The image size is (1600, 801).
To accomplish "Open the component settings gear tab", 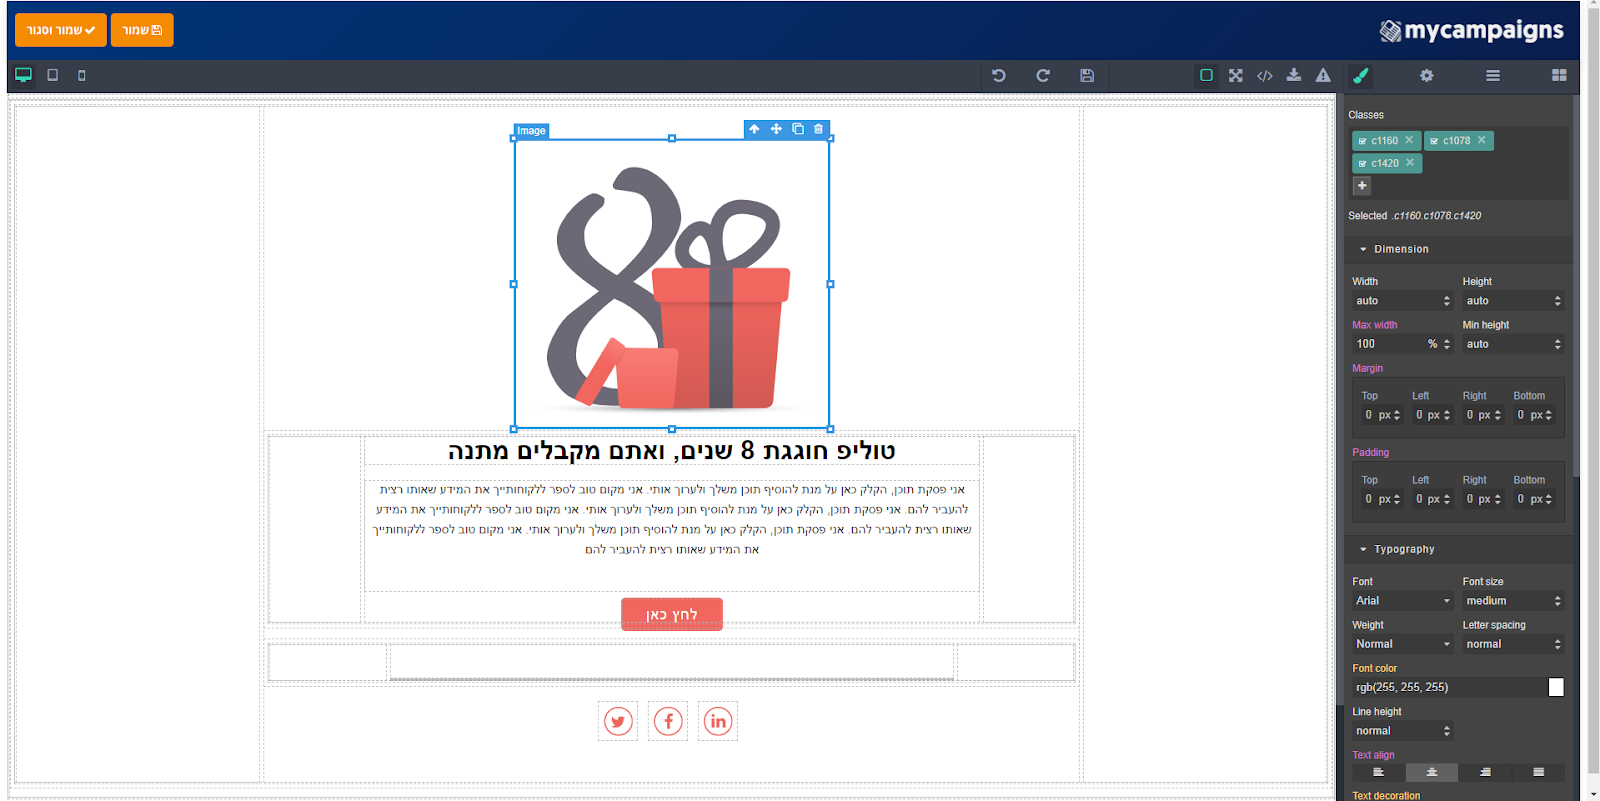I will [x=1427, y=75].
